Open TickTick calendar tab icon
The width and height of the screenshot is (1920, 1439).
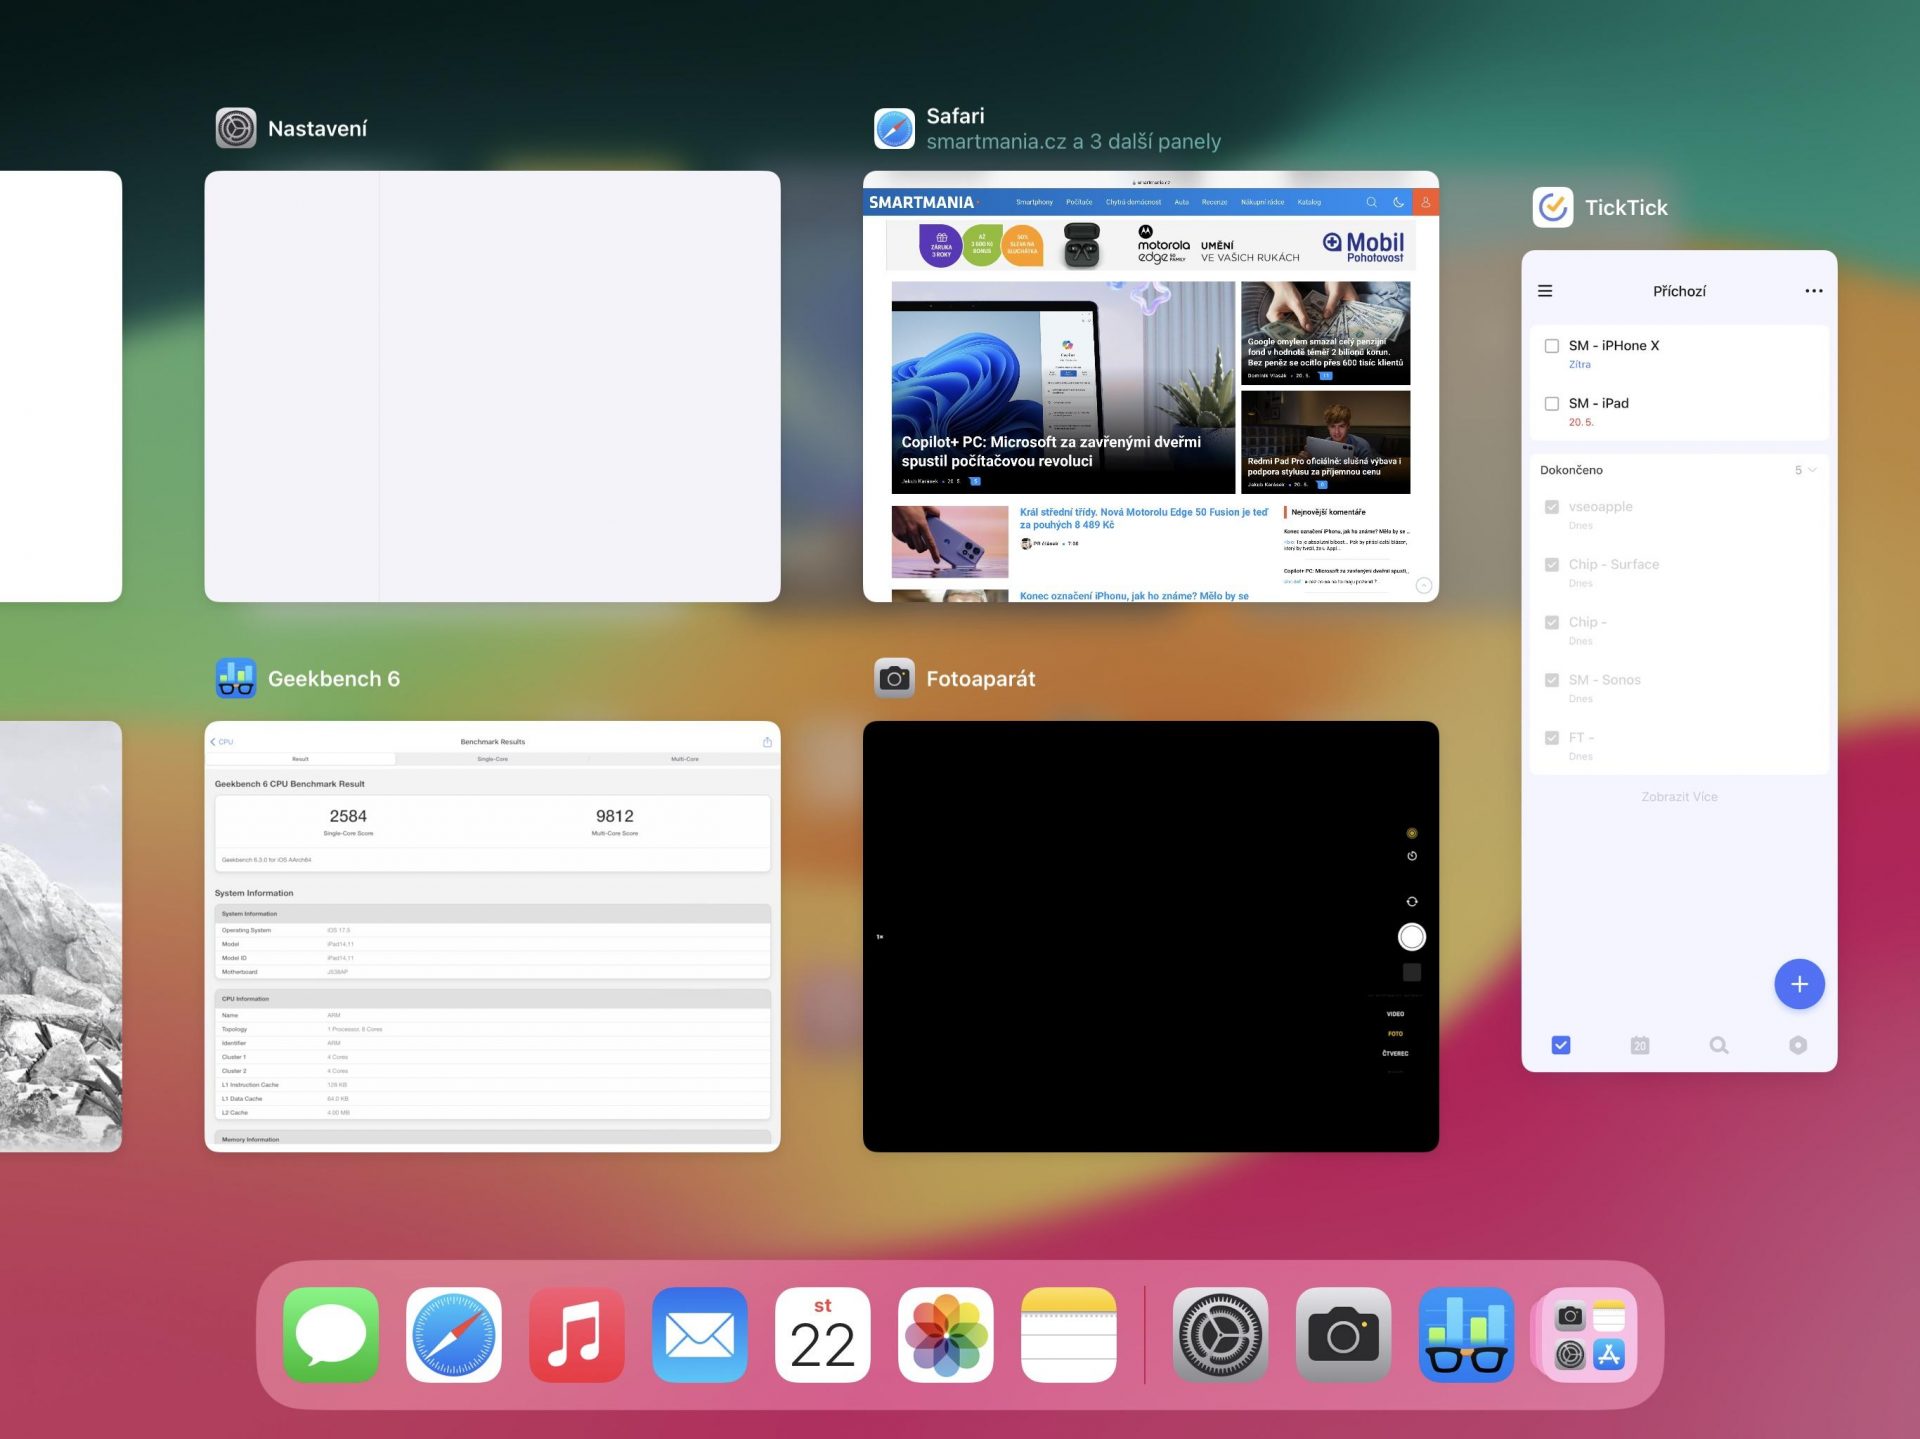click(x=1640, y=1045)
